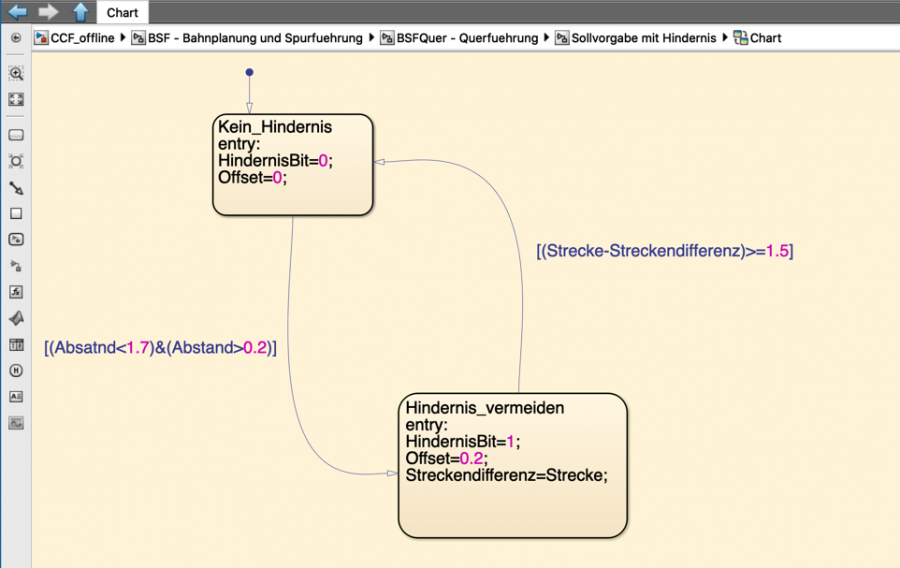The height and width of the screenshot is (568, 900).
Task: Expand the arrow after Sollvorgabe mit Hindernis
Action: tap(725, 38)
